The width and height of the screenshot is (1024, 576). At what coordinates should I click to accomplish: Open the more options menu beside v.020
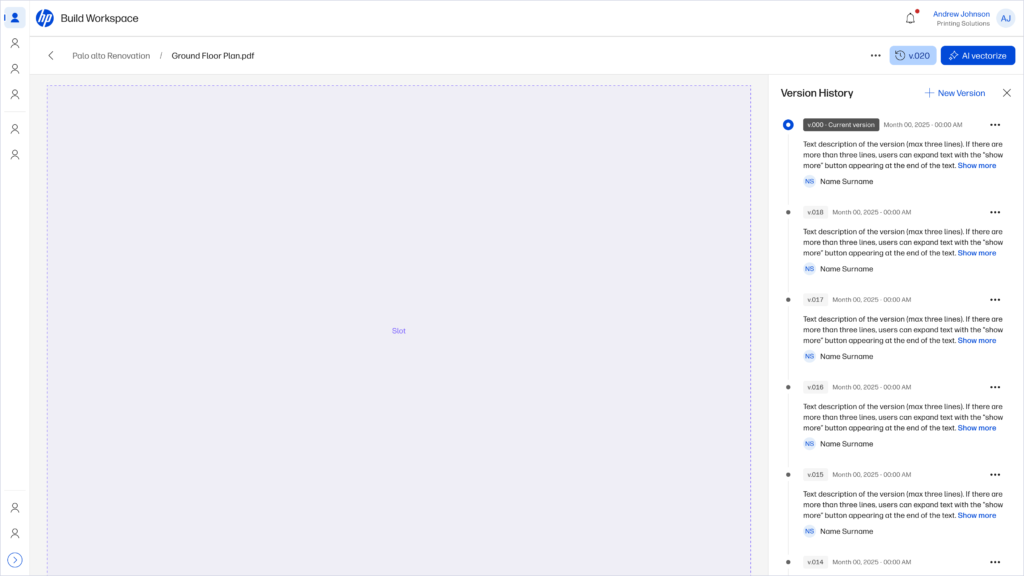(x=875, y=56)
